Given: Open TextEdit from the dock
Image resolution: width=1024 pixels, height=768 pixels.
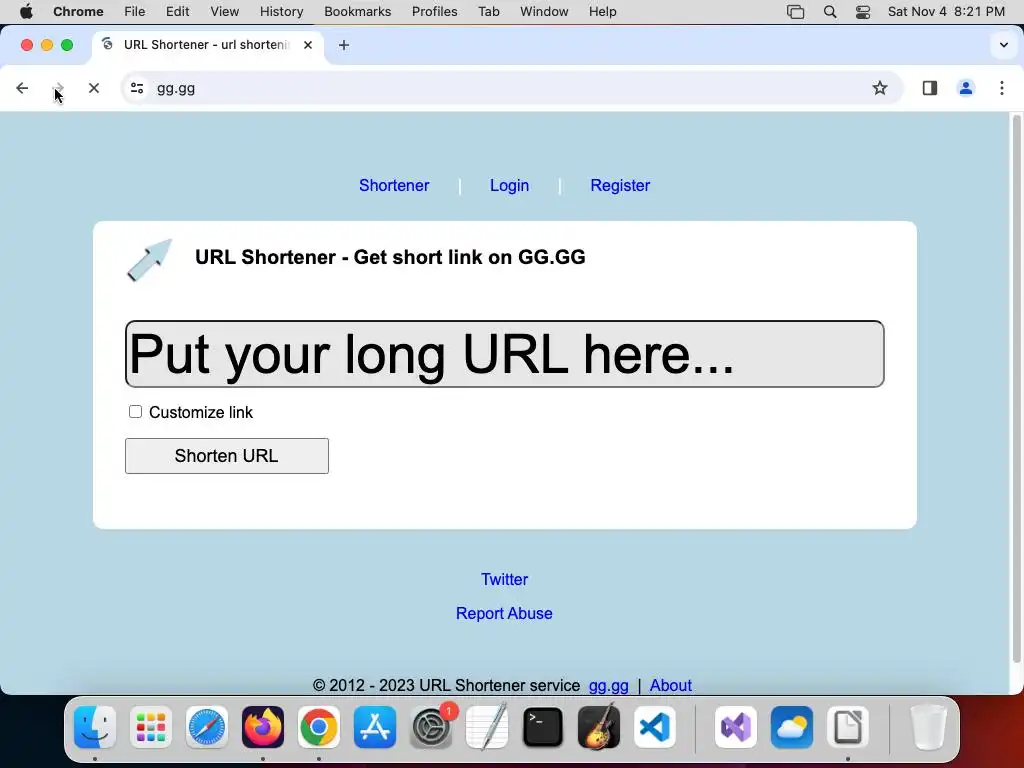Looking at the screenshot, I should 487,727.
